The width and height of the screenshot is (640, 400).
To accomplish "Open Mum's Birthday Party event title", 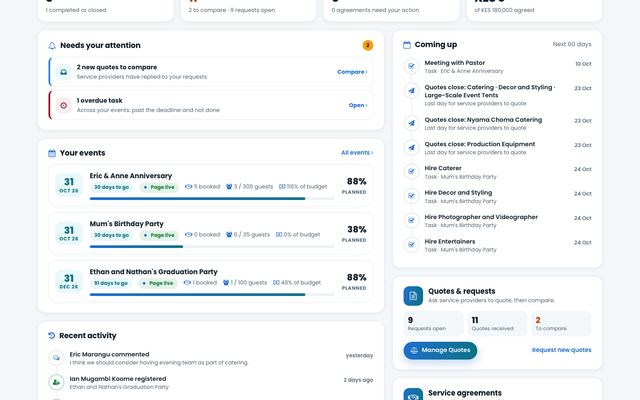I will [x=127, y=224].
